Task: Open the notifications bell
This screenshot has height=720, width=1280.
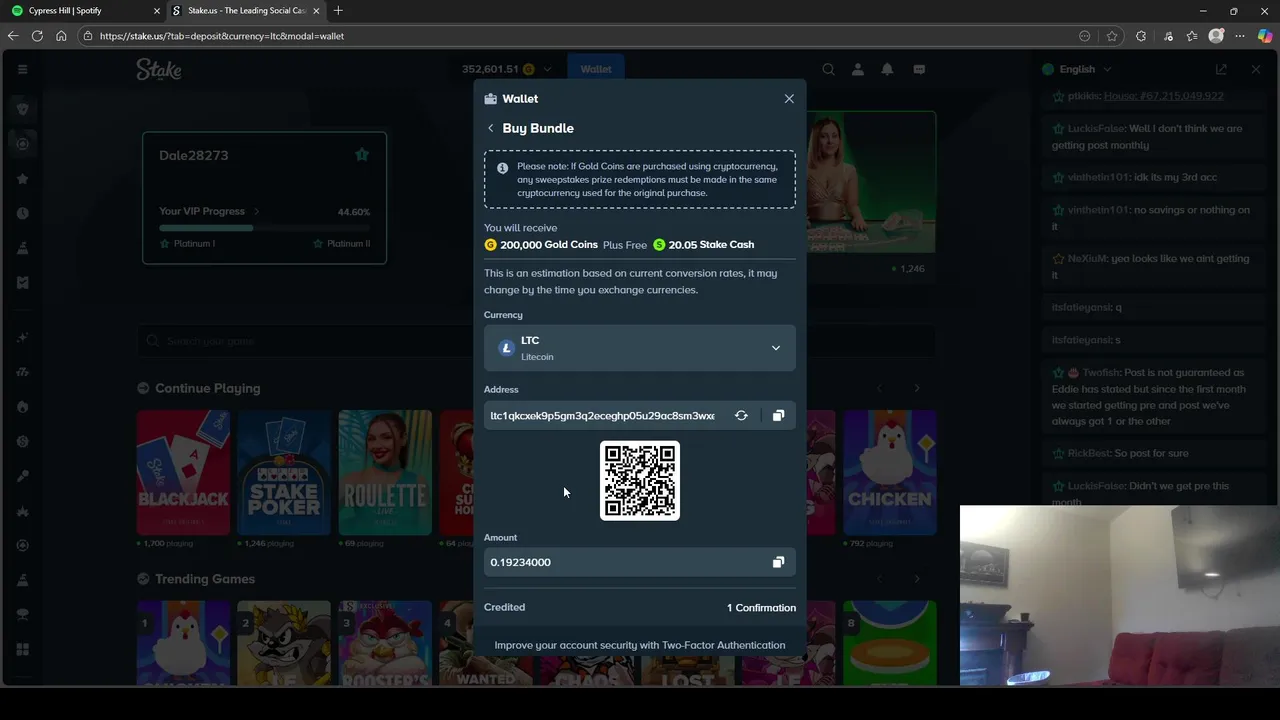Action: (887, 69)
